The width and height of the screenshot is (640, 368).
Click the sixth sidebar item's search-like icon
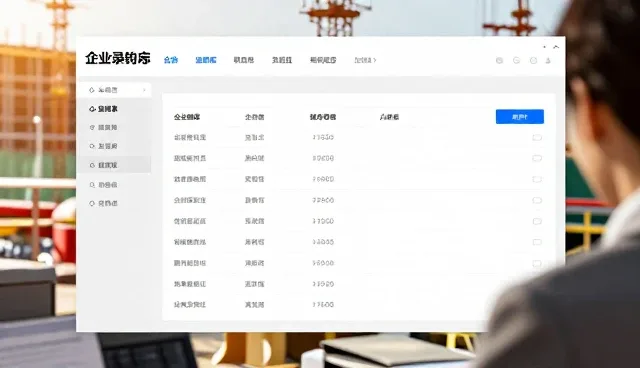tap(92, 185)
